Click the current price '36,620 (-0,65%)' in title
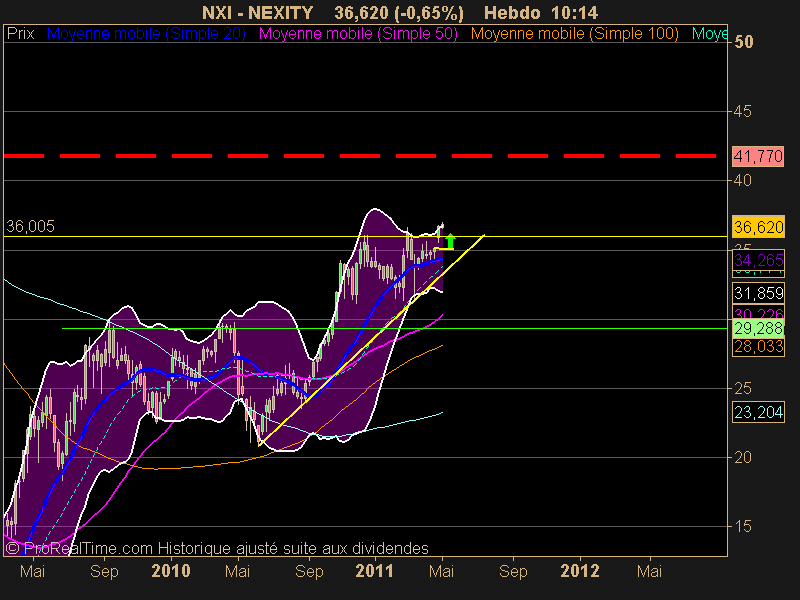Screen dimensions: 800x600 [x=399, y=13]
